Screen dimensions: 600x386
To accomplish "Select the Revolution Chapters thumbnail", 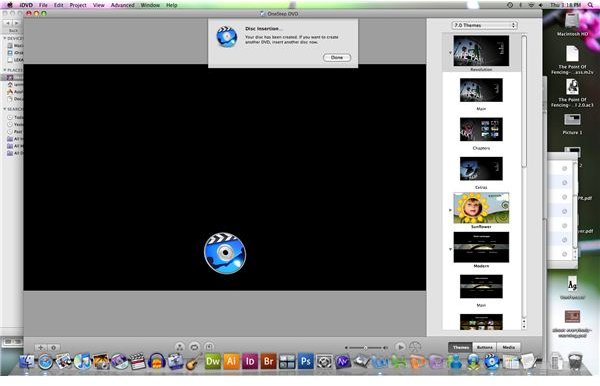I will (481, 129).
